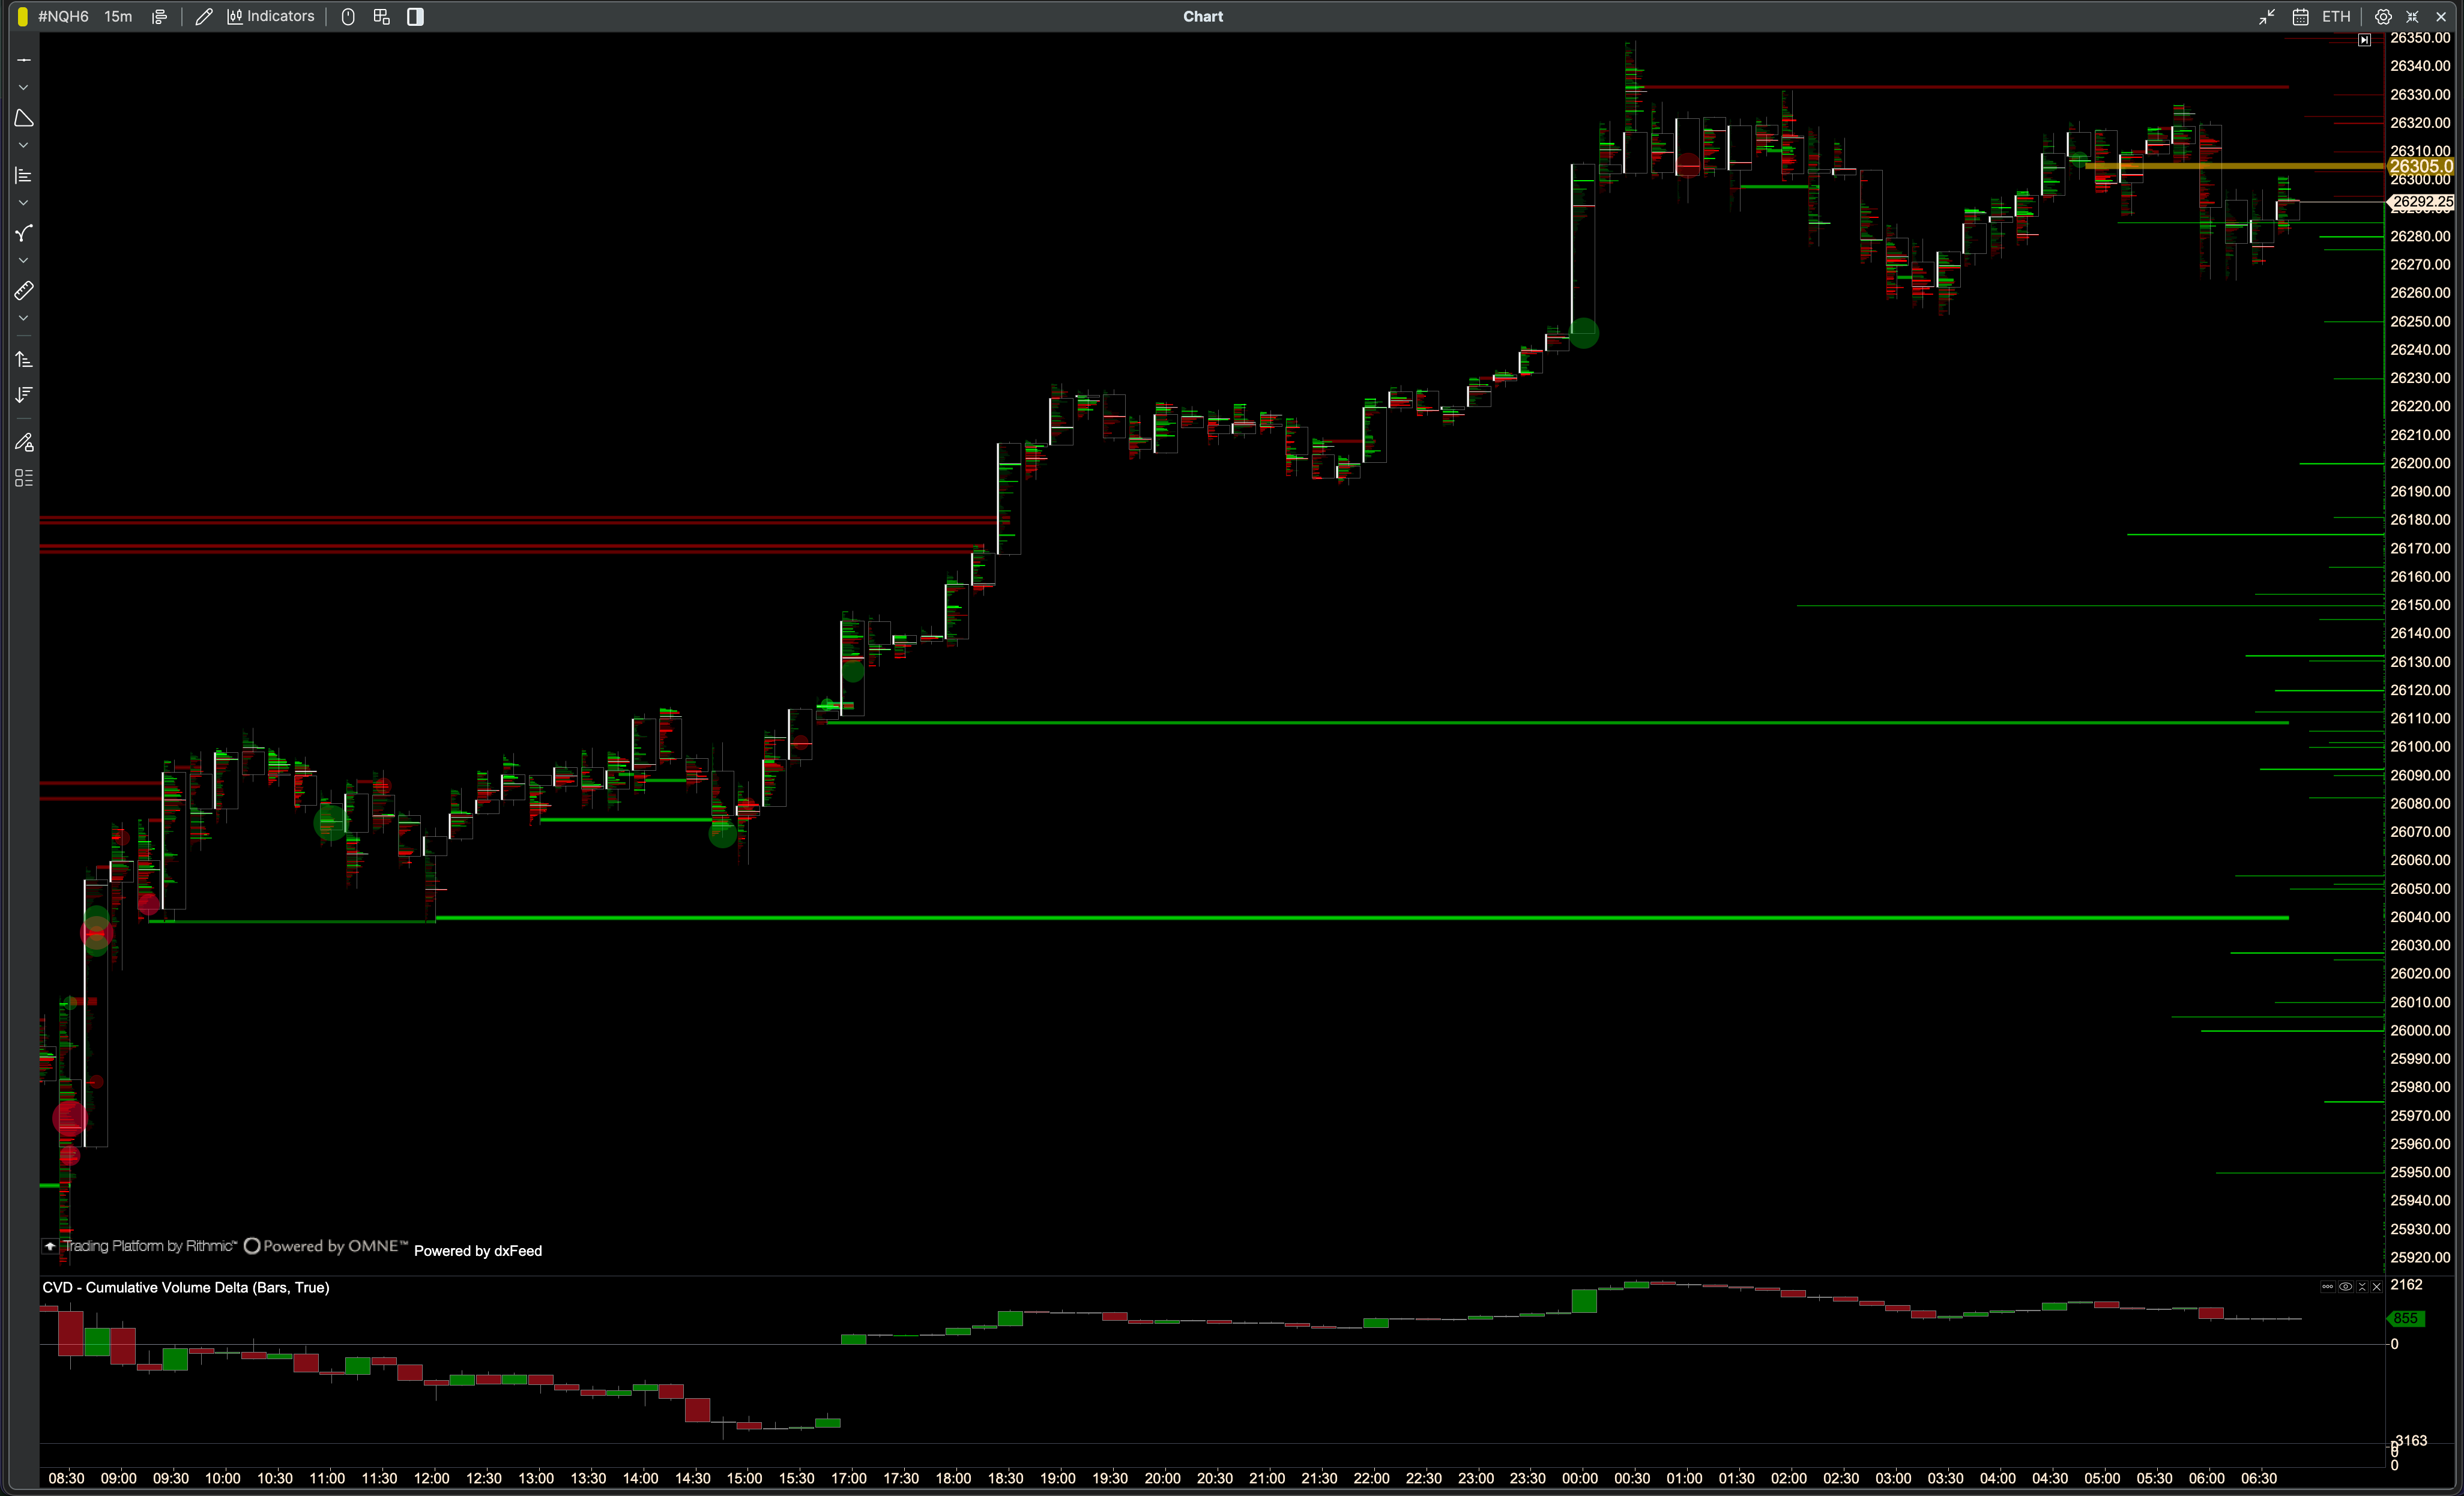The height and width of the screenshot is (1496, 2464).
Task: Toggle the side panel layout icon
Action: click(x=415, y=16)
